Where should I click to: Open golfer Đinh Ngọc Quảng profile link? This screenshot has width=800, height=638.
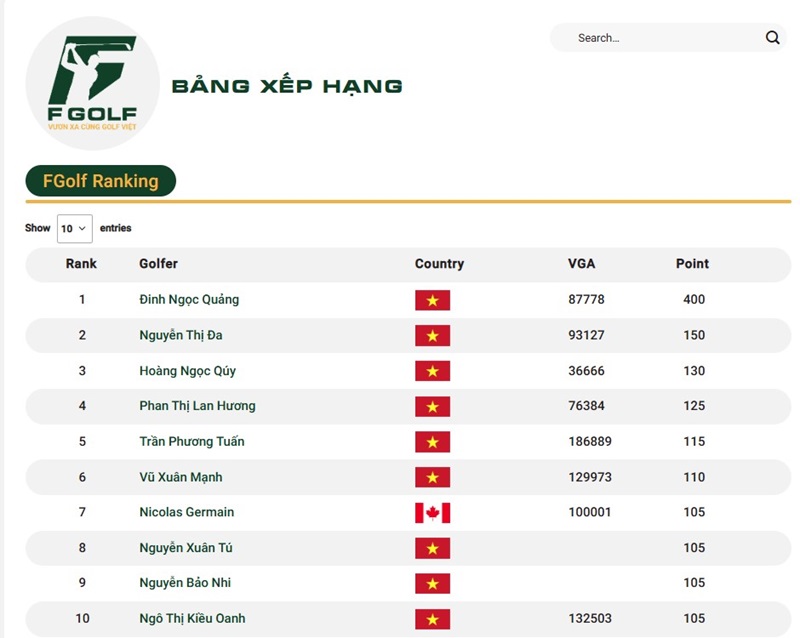click(189, 300)
